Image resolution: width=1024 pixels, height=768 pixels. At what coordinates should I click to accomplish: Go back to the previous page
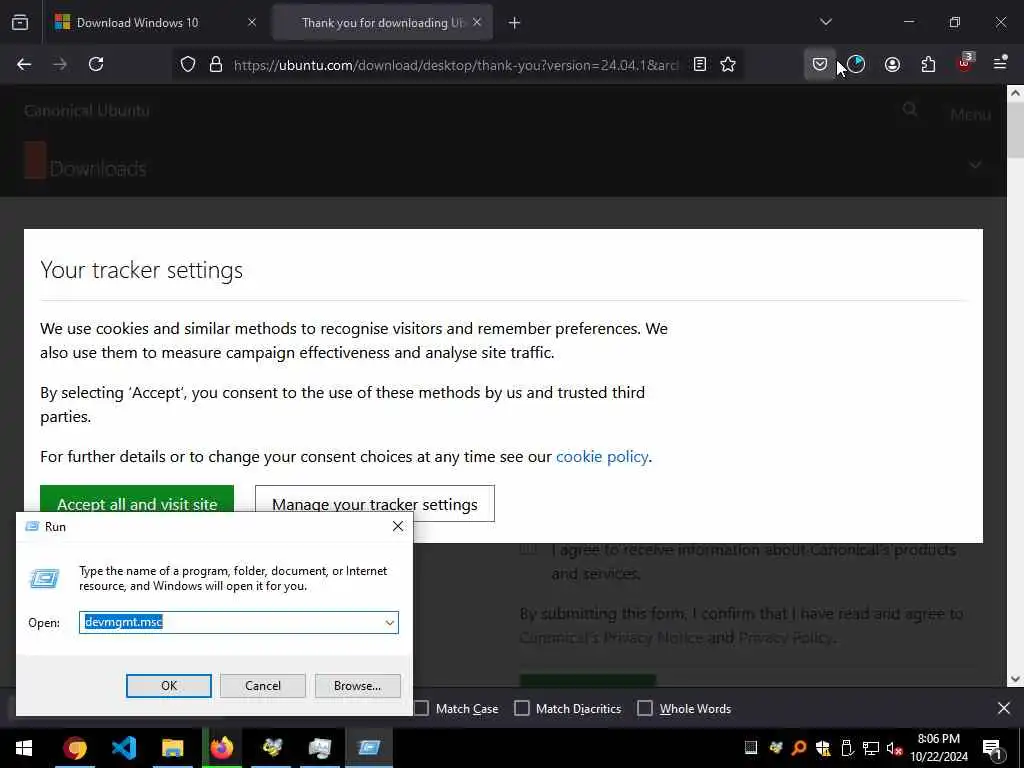24,64
